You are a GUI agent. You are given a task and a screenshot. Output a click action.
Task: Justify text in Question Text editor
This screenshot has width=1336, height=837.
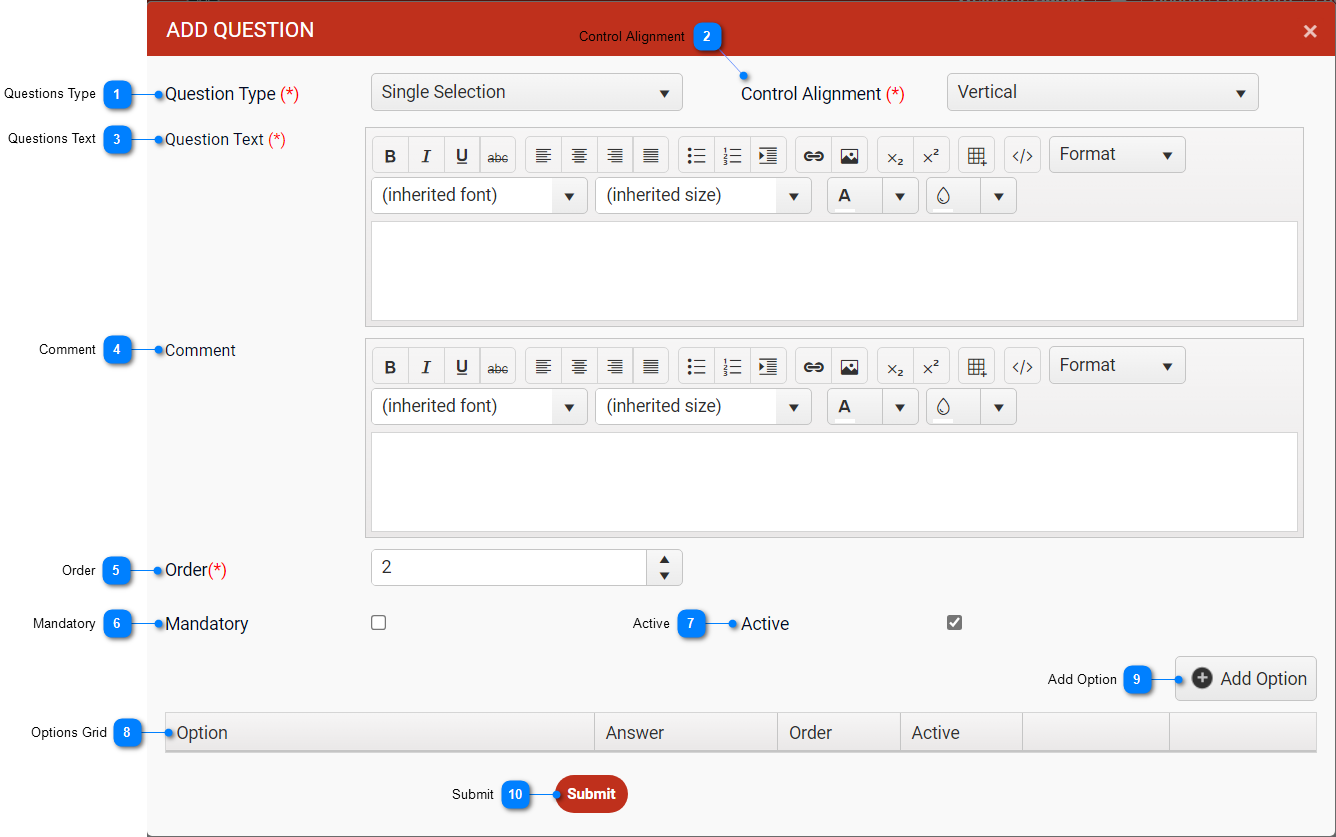651,155
